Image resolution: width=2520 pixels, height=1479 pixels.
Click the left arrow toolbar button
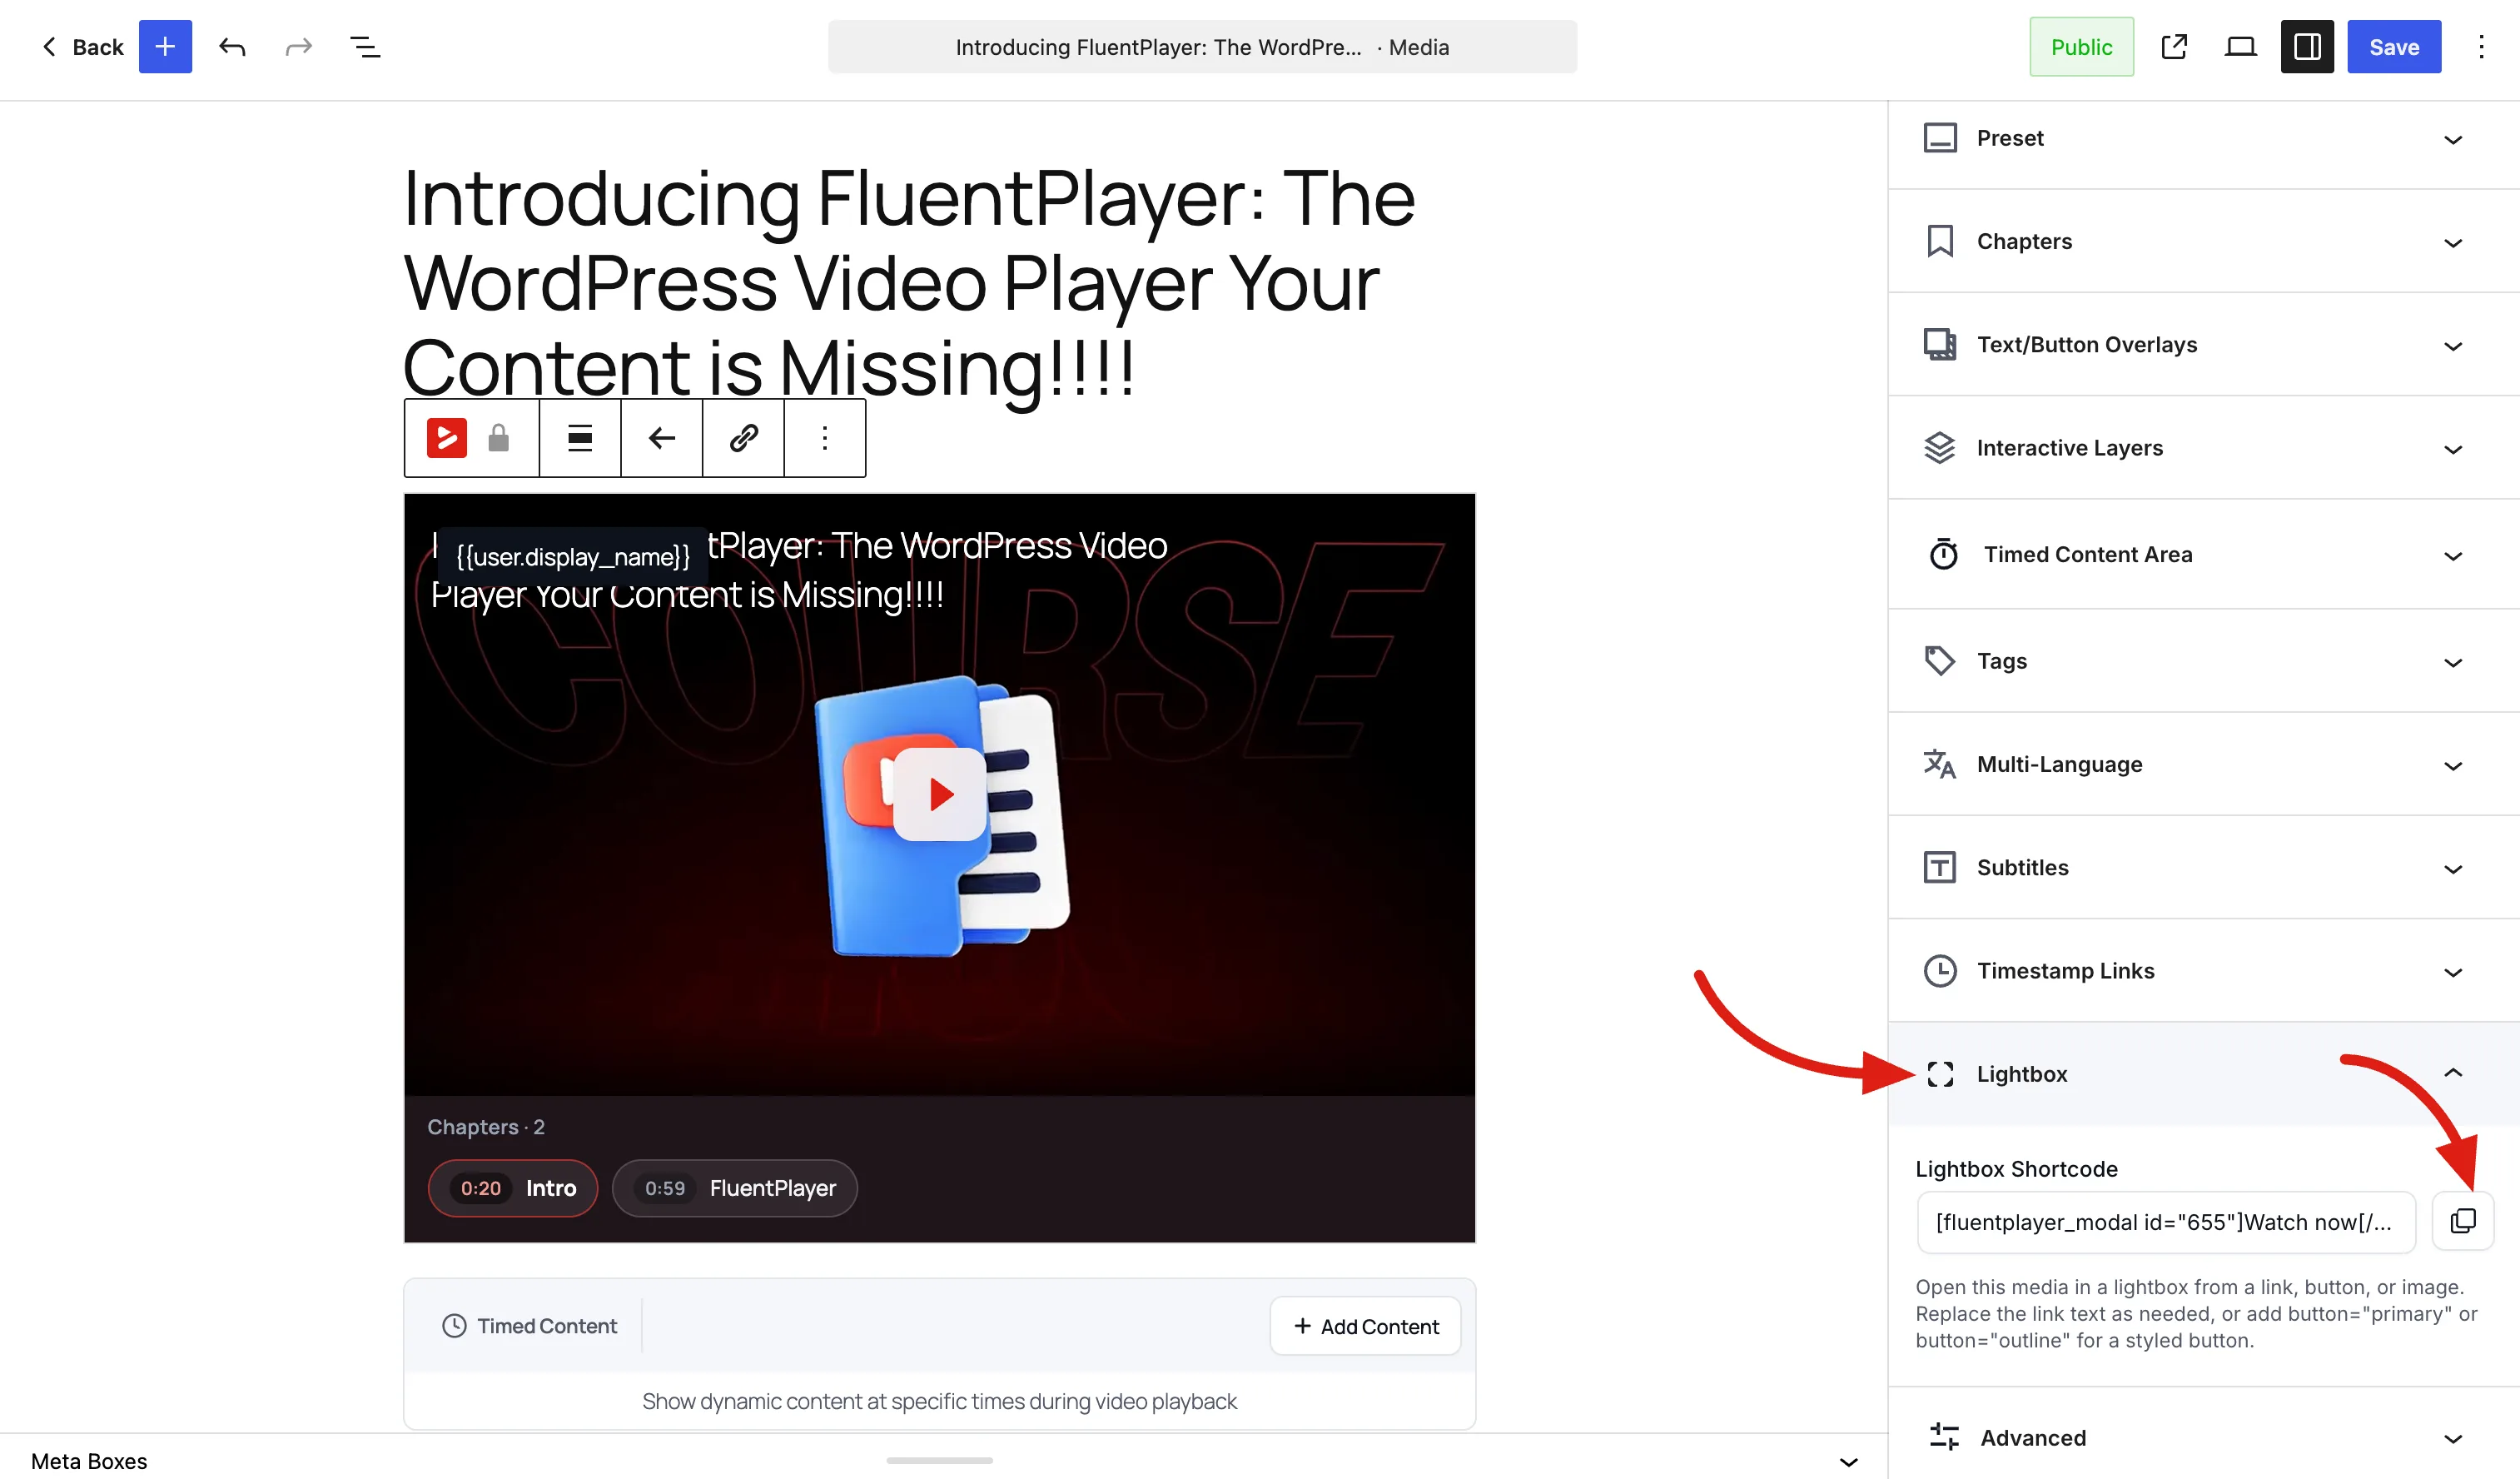(x=661, y=438)
